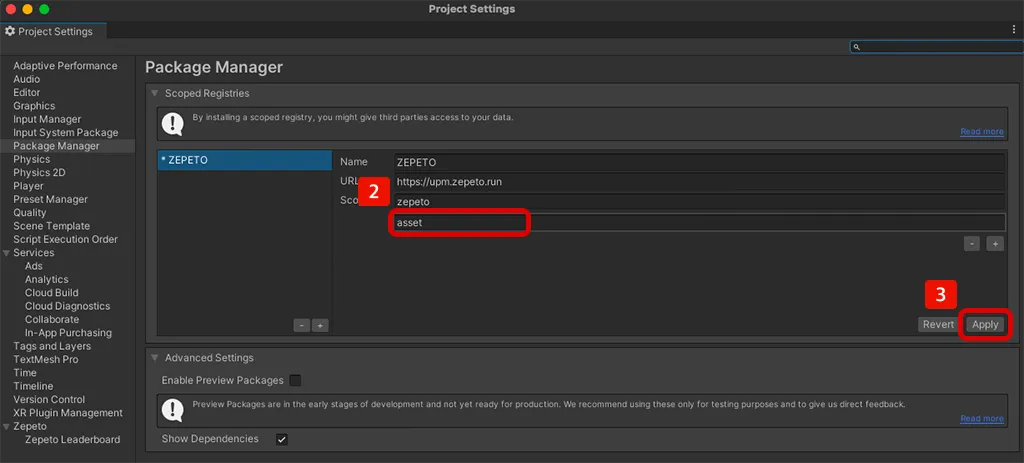1024x463 pixels.
Task: Collapse the Advanced Settings section
Action: (x=155, y=358)
